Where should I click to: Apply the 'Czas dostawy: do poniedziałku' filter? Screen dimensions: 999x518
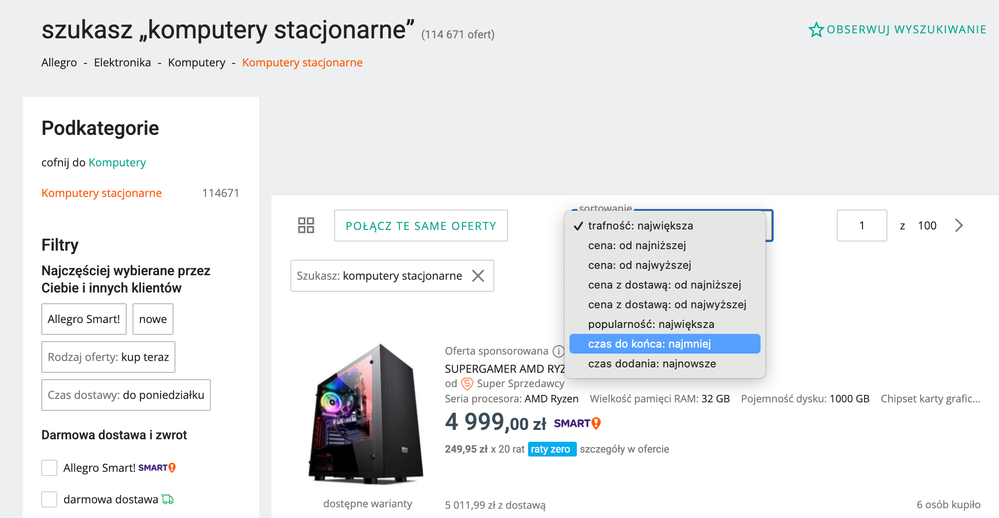pyautogui.click(x=126, y=395)
